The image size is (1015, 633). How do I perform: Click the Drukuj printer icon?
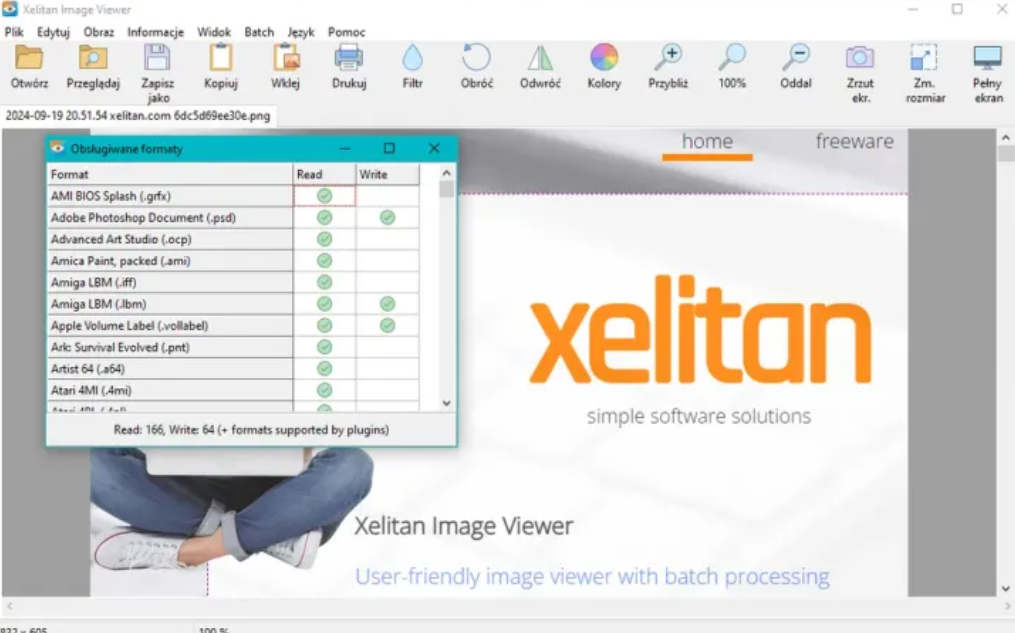tap(349, 58)
